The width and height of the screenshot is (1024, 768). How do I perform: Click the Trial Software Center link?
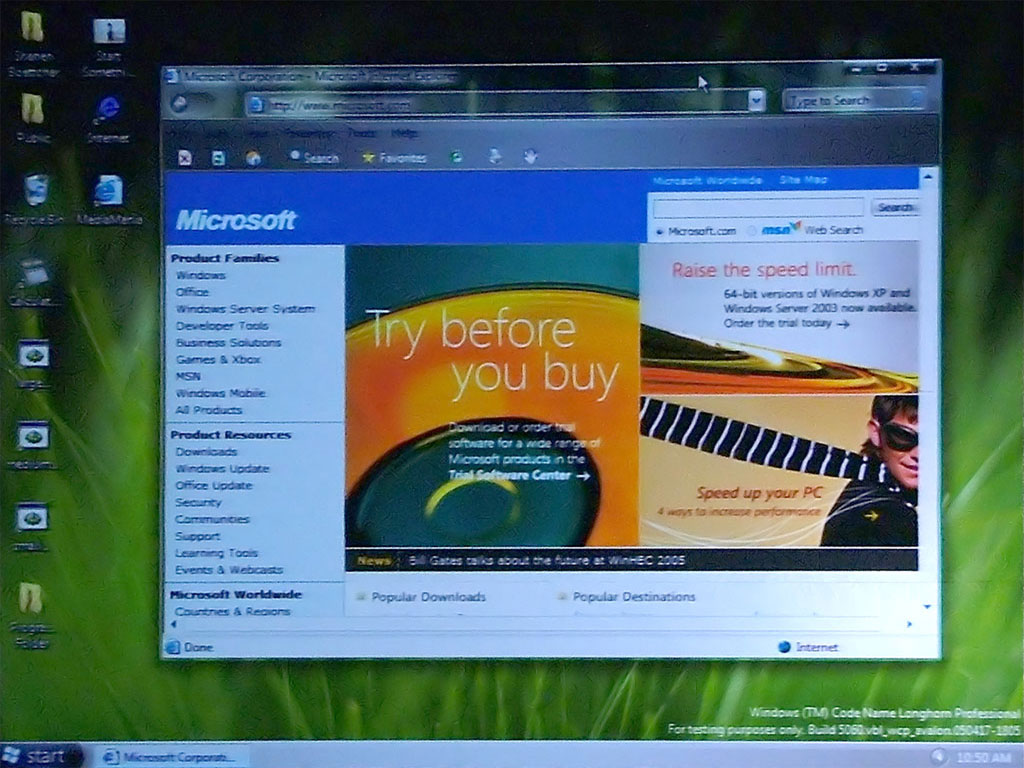click(x=518, y=475)
